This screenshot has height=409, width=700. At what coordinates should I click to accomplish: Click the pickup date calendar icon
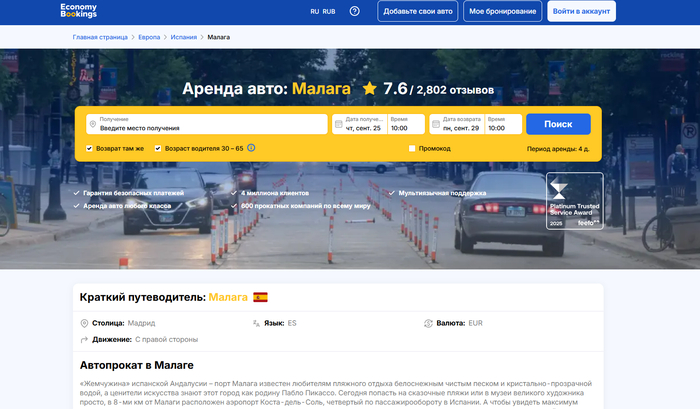point(338,125)
